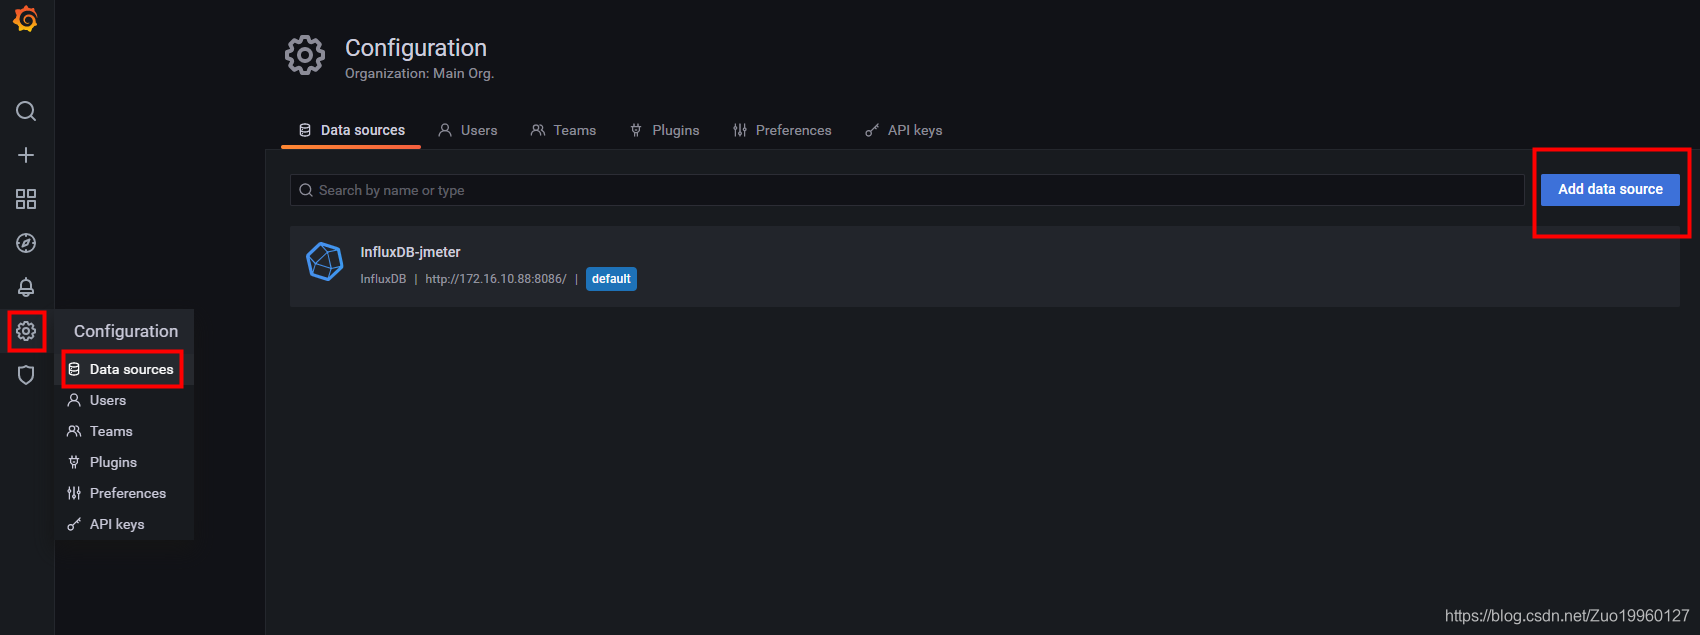Click the Organization: Main Org. subtitle

click(x=419, y=73)
